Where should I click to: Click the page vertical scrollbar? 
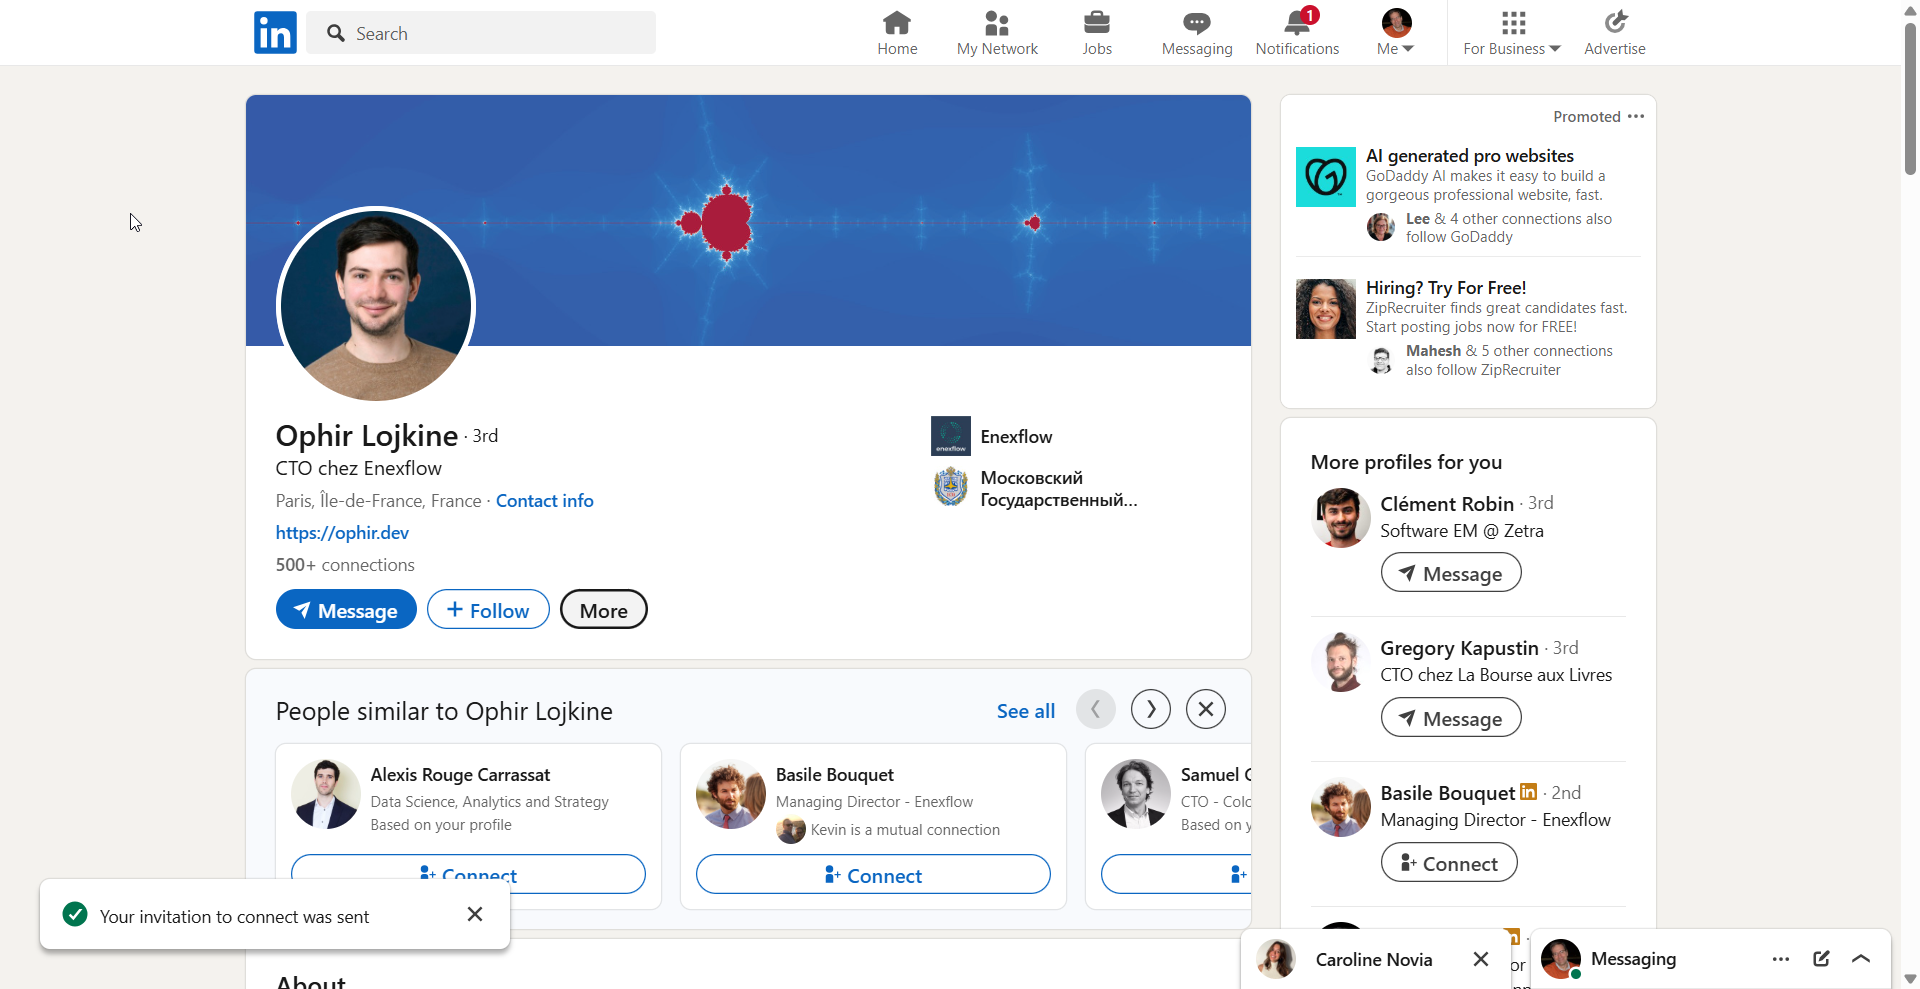pyautogui.click(x=1910, y=98)
